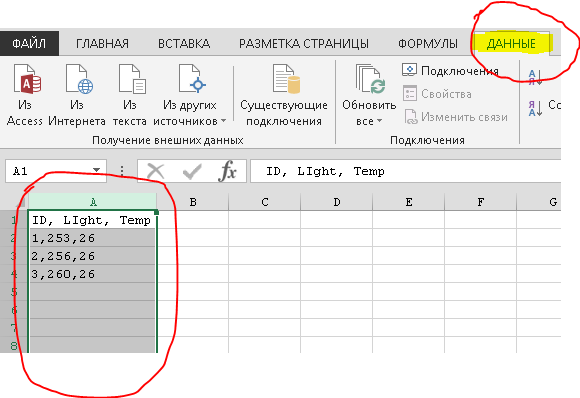Switch to the ВСТАВКА tab

pyautogui.click(x=184, y=43)
